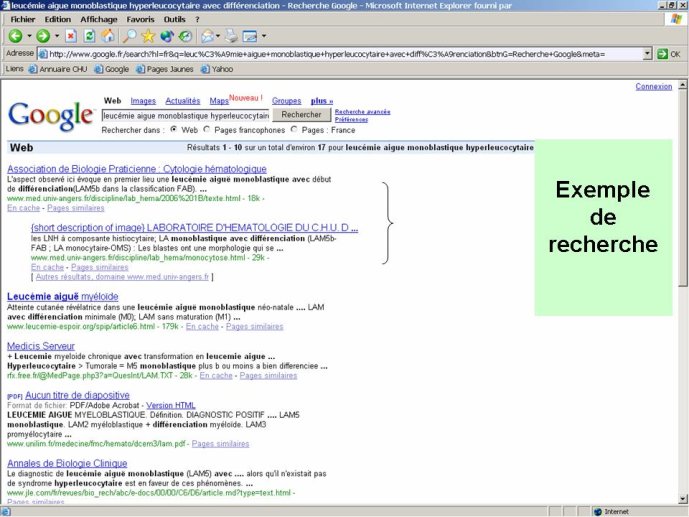Select the Pages francophones radio button
The width and height of the screenshot is (689, 517).
207,130
